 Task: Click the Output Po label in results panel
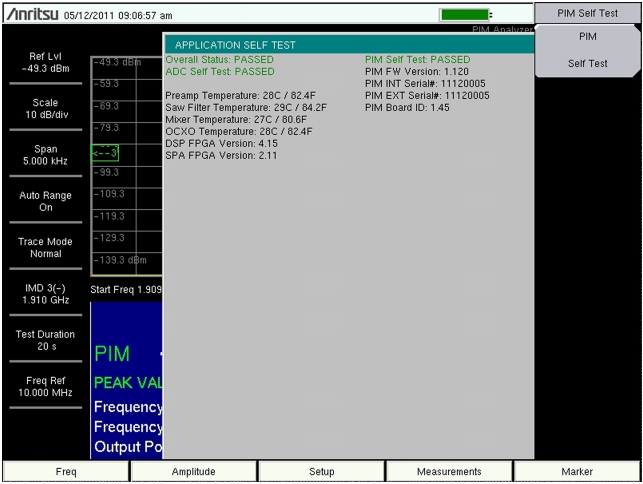(x=128, y=446)
